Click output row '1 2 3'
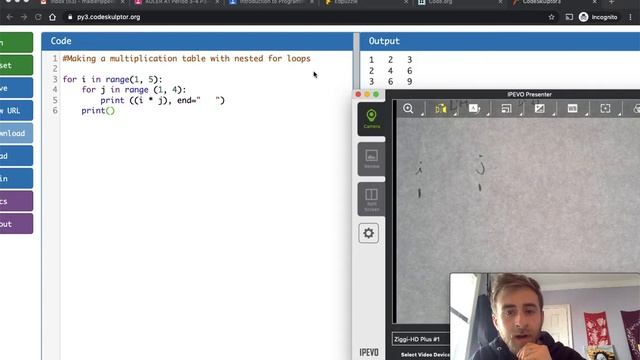The height and width of the screenshot is (360, 640). (390, 60)
